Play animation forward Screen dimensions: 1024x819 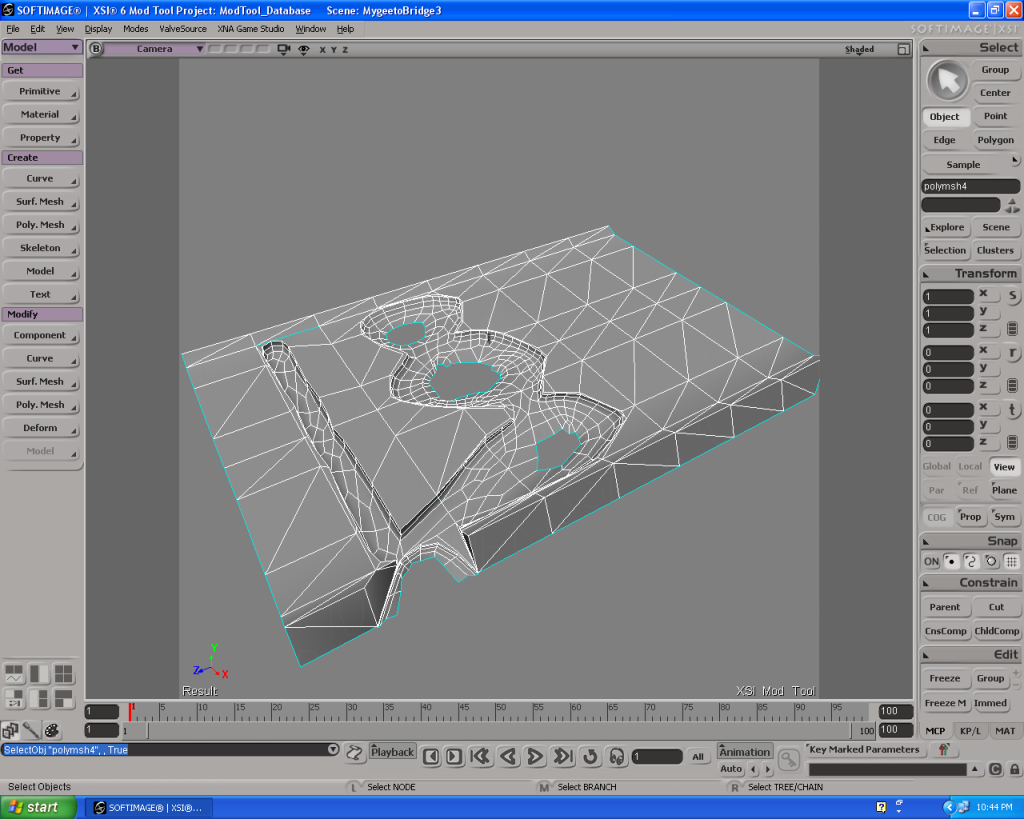point(535,756)
